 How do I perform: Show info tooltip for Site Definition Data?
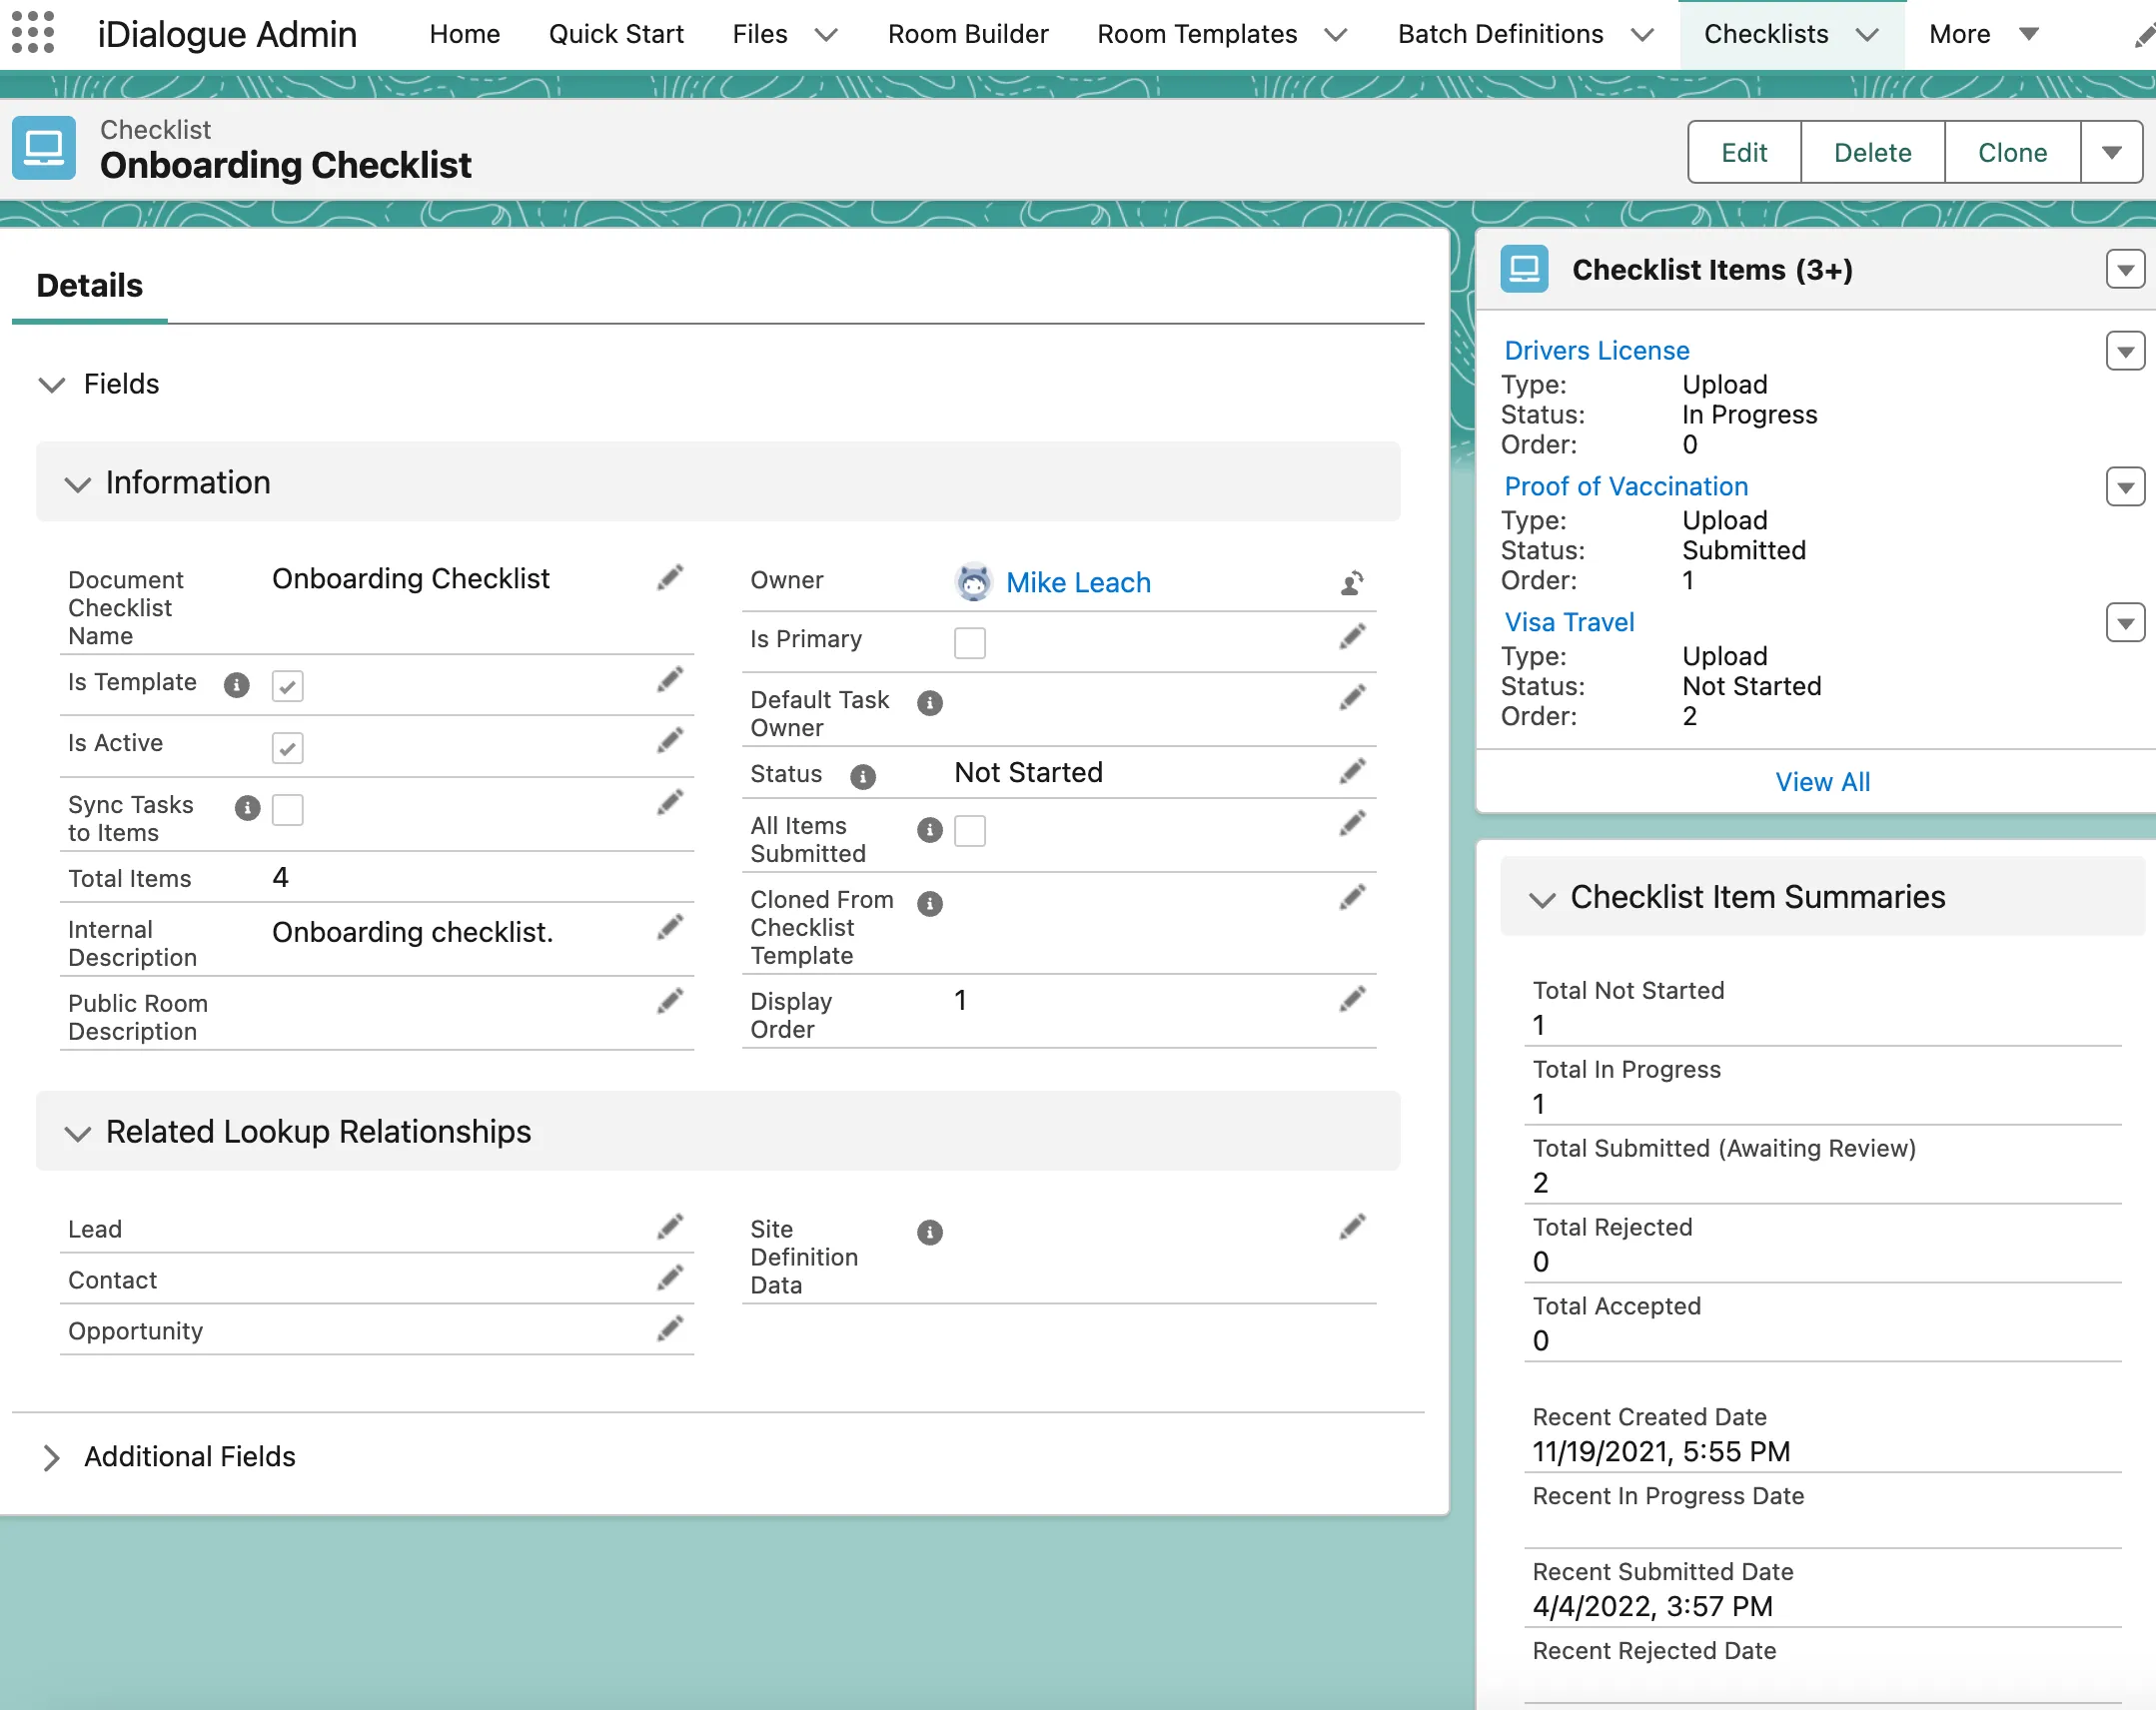point(930,1232)
